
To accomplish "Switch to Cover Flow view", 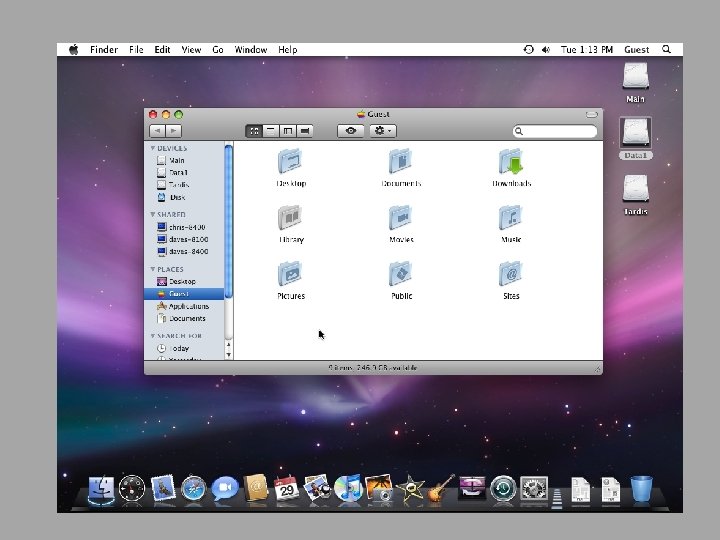I will (x=305, y=131).
